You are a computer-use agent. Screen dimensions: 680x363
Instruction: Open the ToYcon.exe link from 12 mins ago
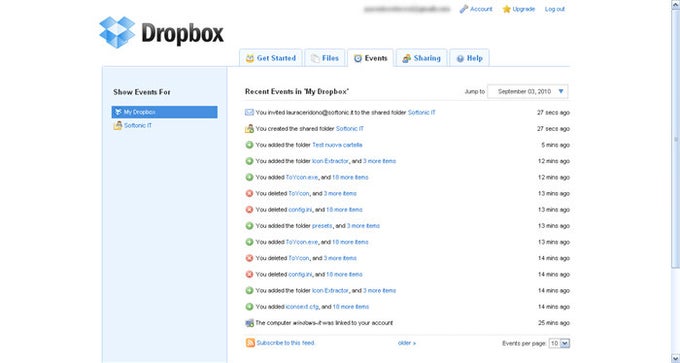(302, 177)
